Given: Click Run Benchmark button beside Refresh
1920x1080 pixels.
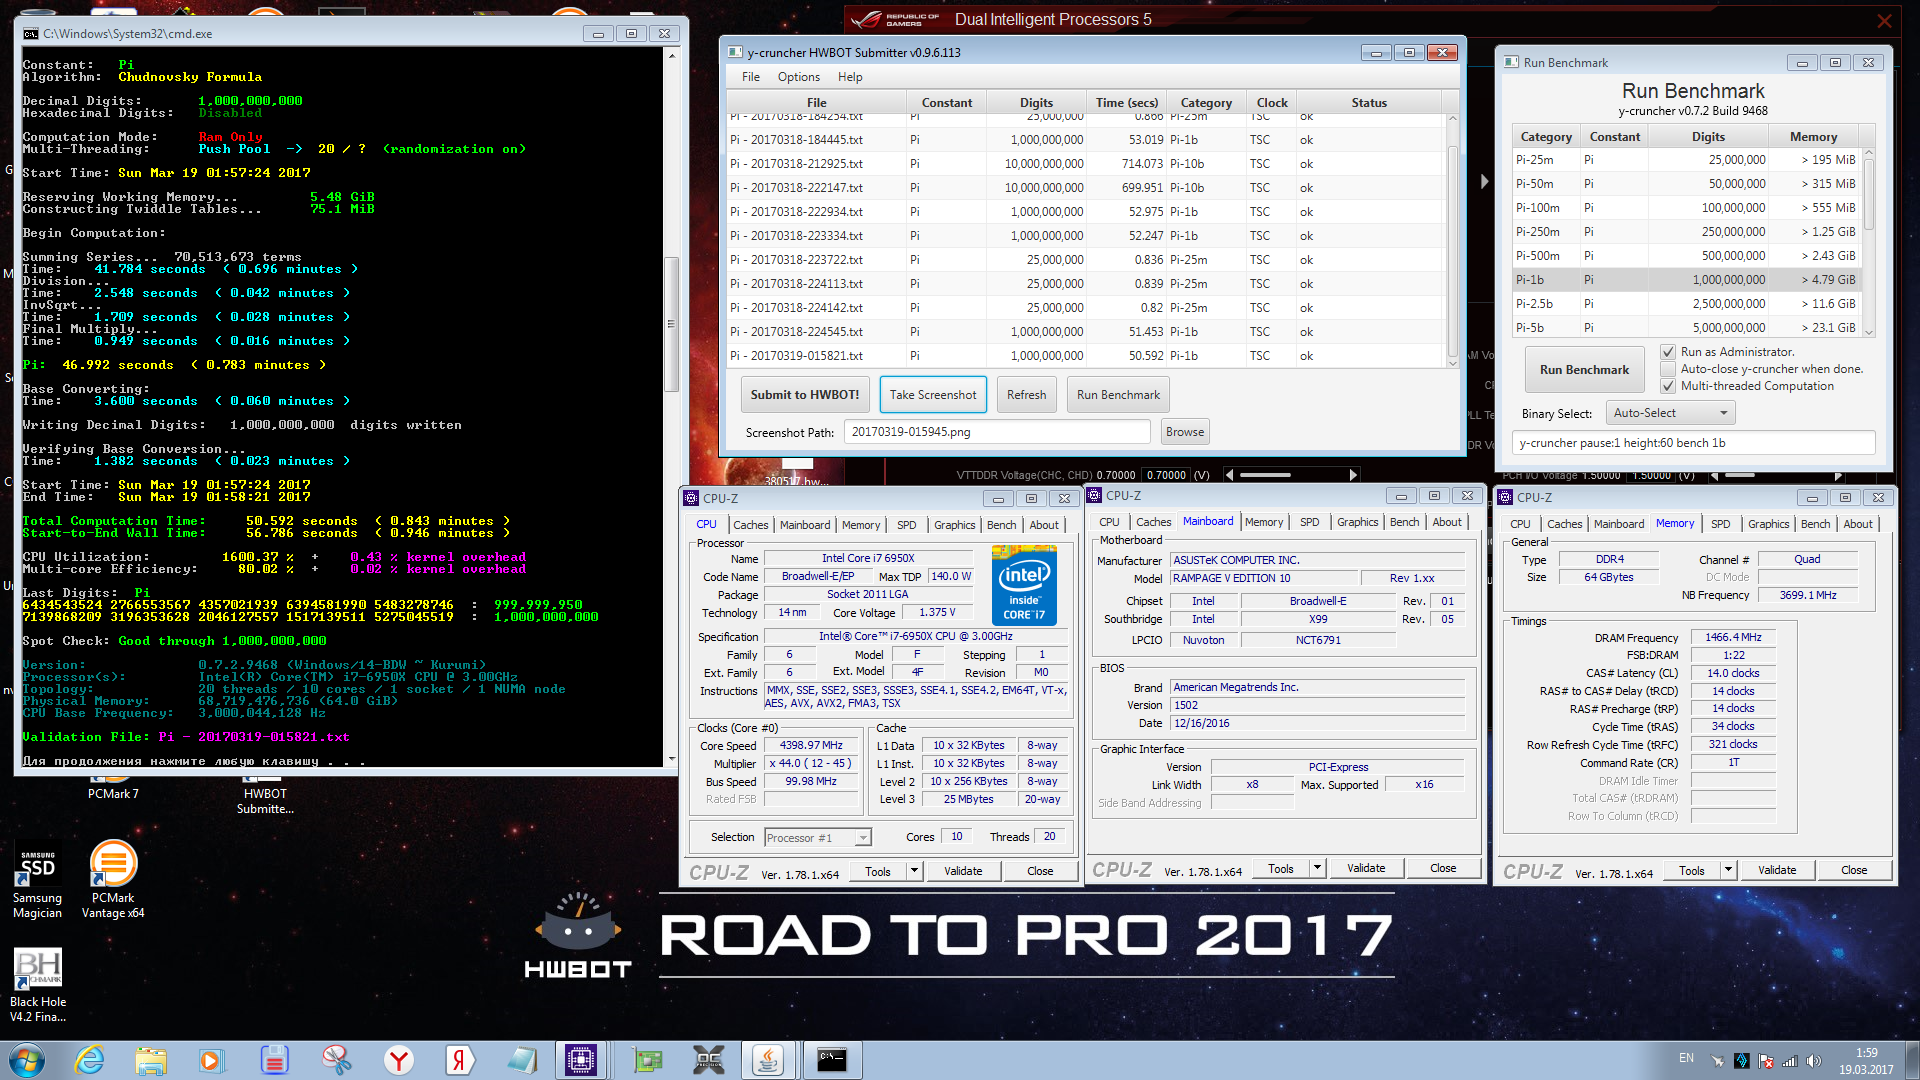Looking at the screenshot, I should tap(1118, 395).
